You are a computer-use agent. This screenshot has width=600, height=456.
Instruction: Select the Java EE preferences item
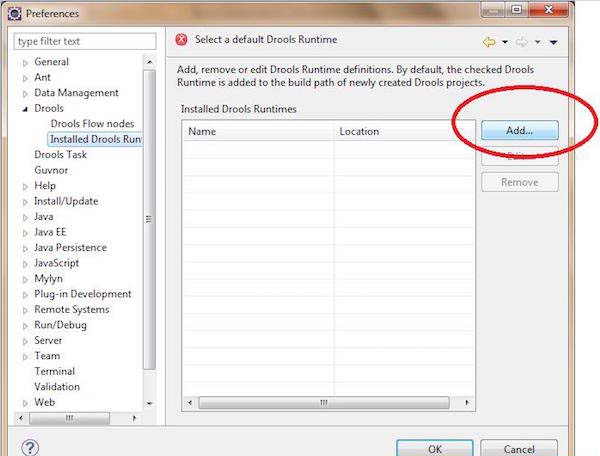[50, 232]
